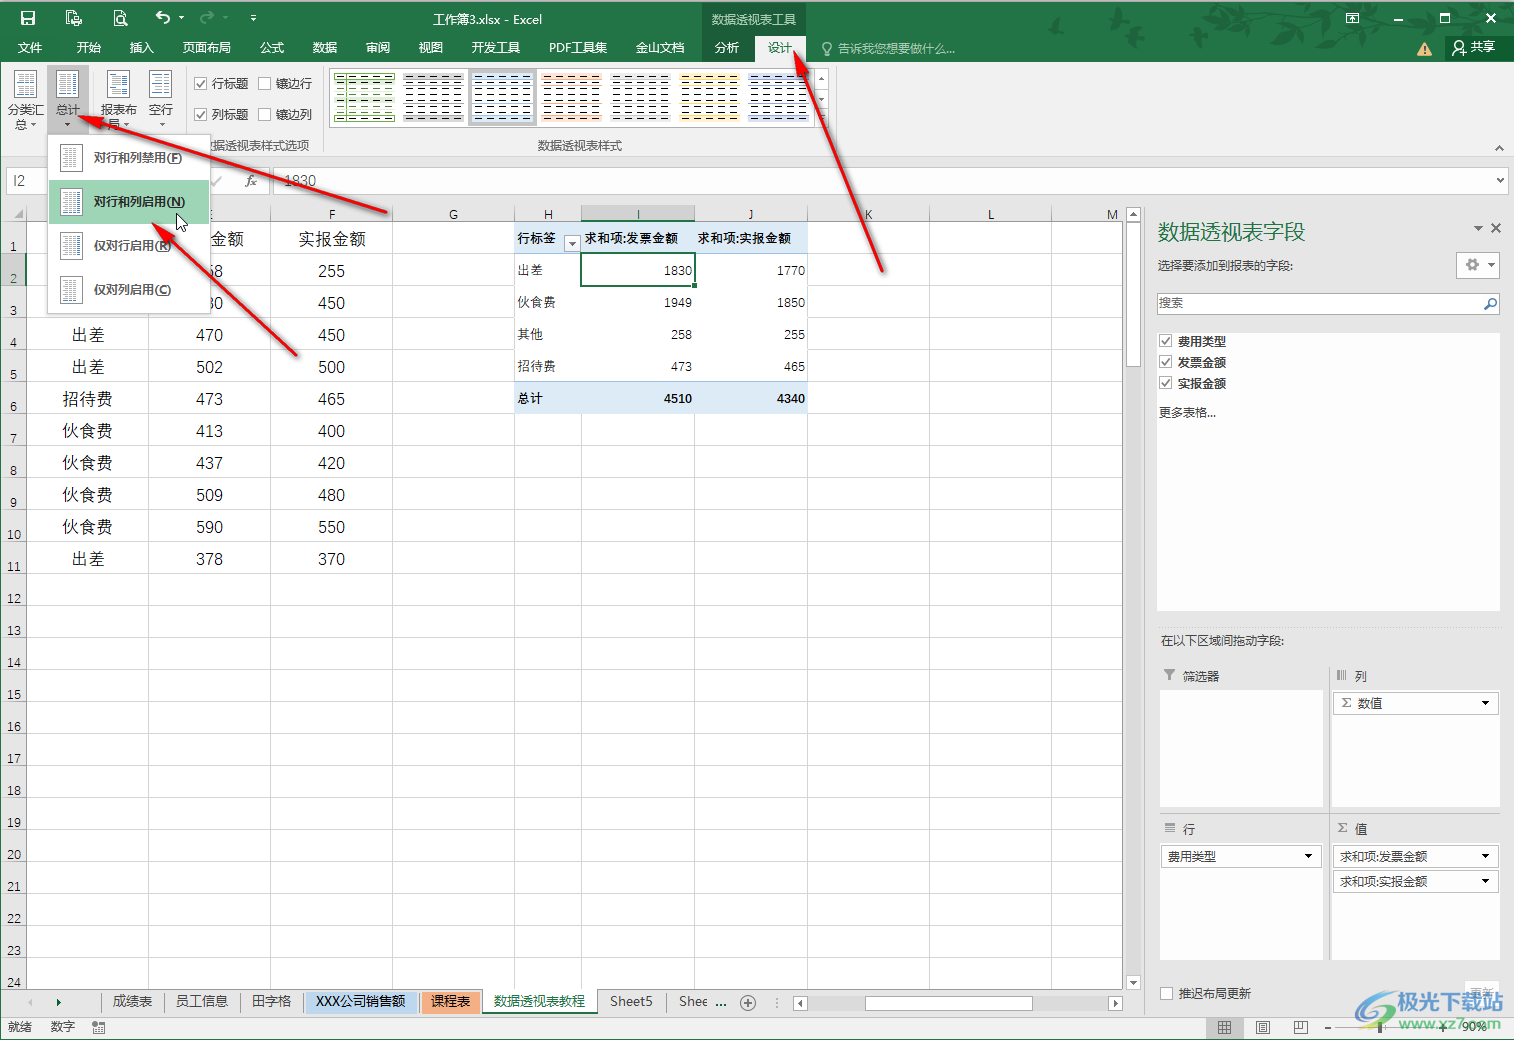This screenshot has width=1514, height=1040.
Task: Switch to the 成绩表 sheet tab
Action: (132, 1001)
